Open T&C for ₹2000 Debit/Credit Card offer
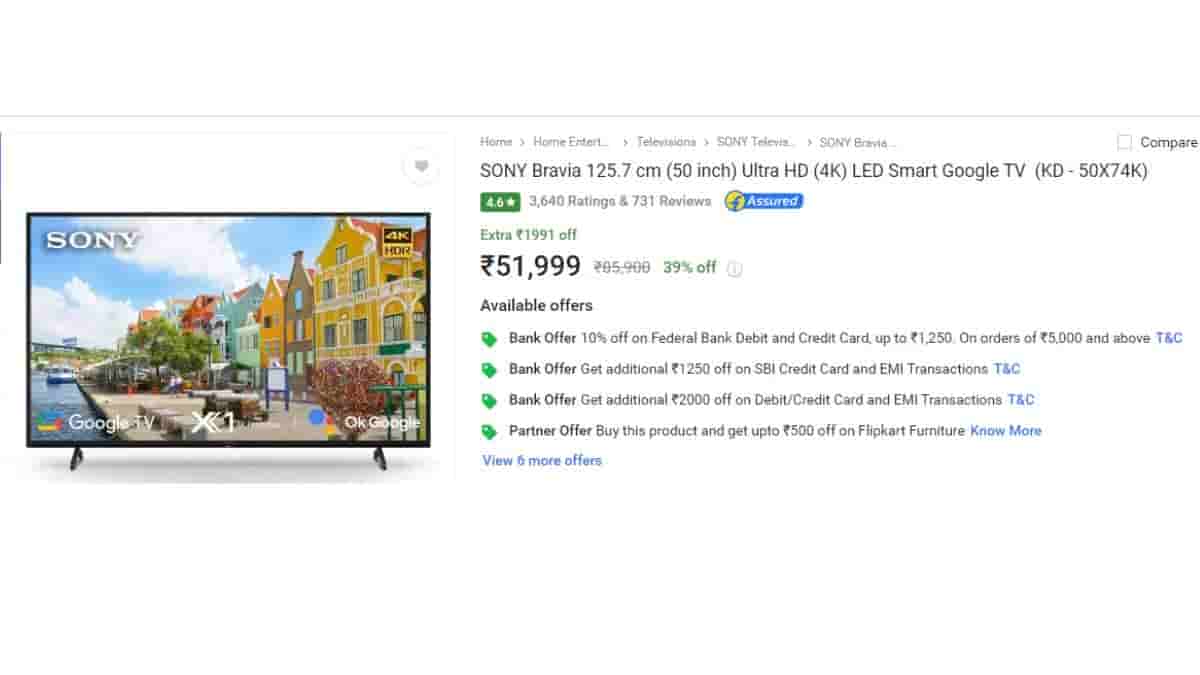 click(x=1020, y=400)
